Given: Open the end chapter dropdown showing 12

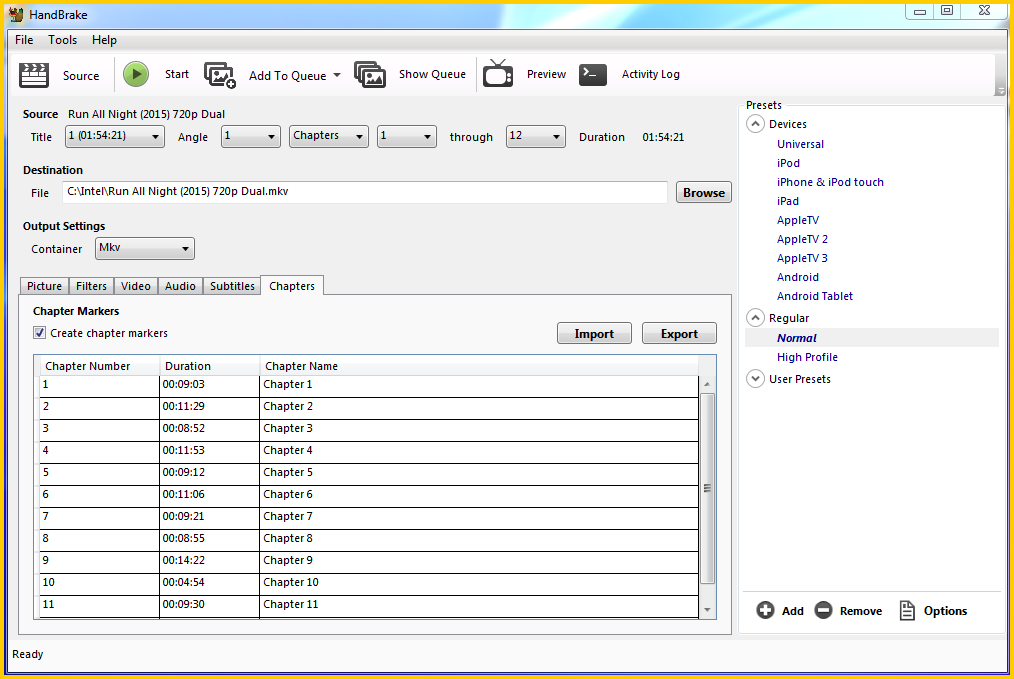Looking at the screenshot, I should [535, 136].
